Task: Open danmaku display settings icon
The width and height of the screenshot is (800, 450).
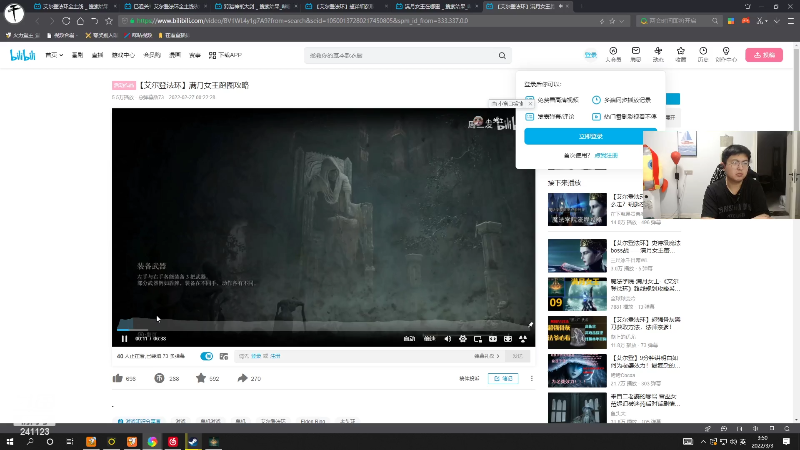Action: [x=223, y=356]
